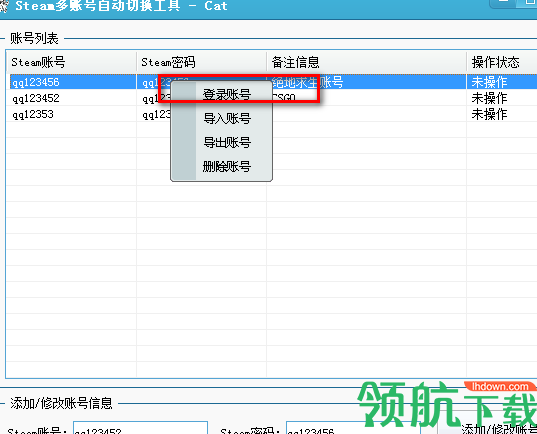Click the 备注信息 column header
Screen dimensions: 537x434
[366, 62]
